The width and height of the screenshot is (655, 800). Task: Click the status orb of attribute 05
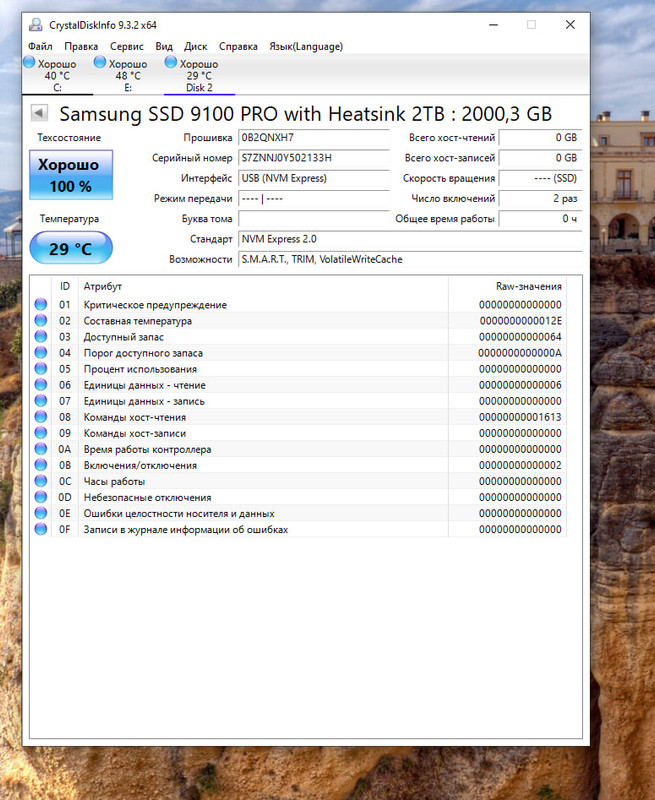(41, 369)
